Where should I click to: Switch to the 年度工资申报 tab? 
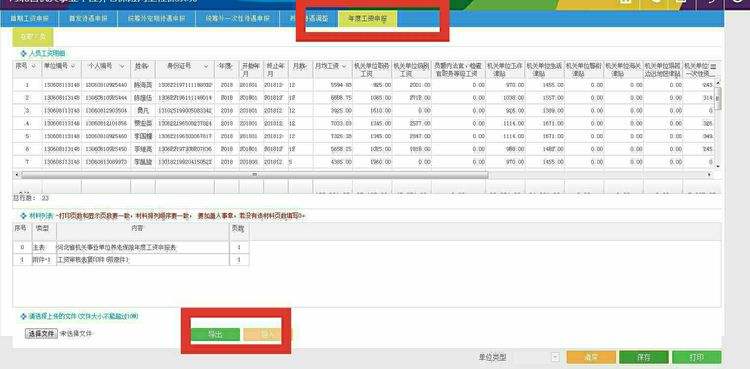367,19
